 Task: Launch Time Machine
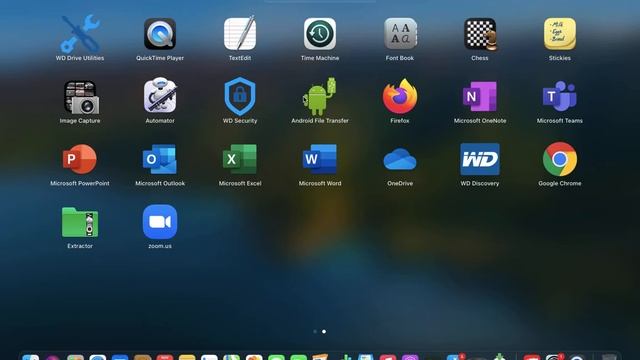pyautogui.click(x=320, y=34)
